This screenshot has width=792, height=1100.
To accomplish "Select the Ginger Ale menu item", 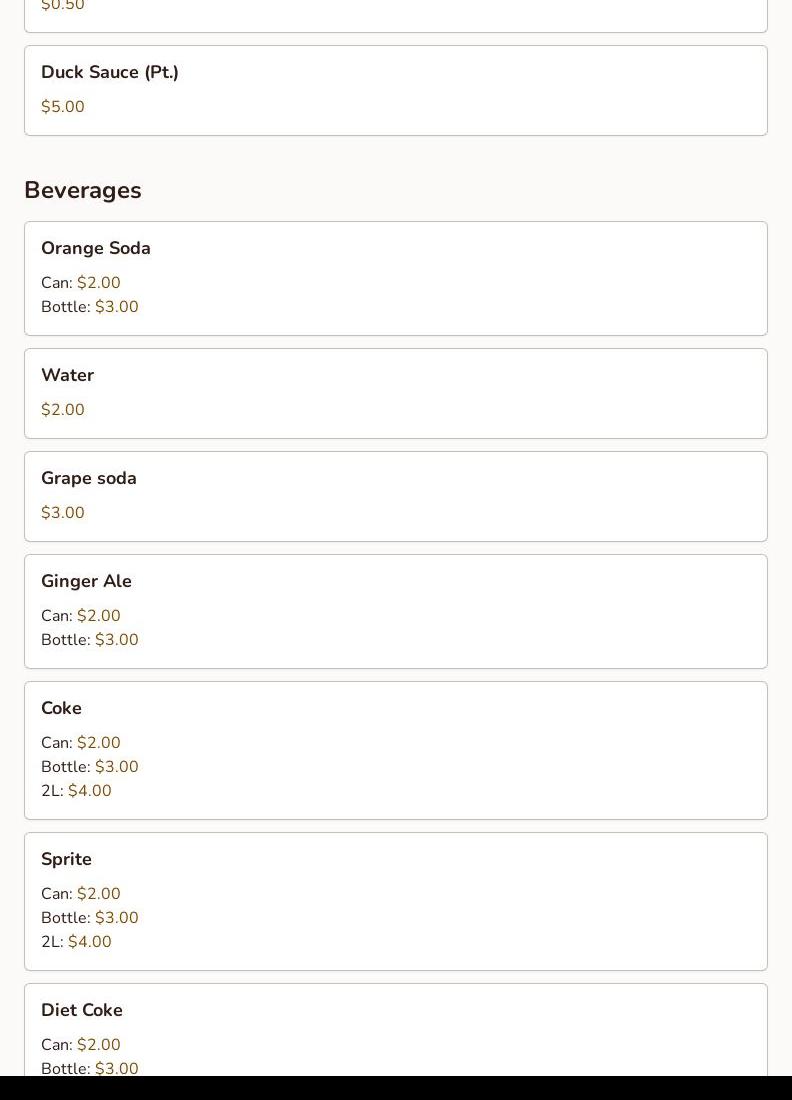I will point(86,581).
